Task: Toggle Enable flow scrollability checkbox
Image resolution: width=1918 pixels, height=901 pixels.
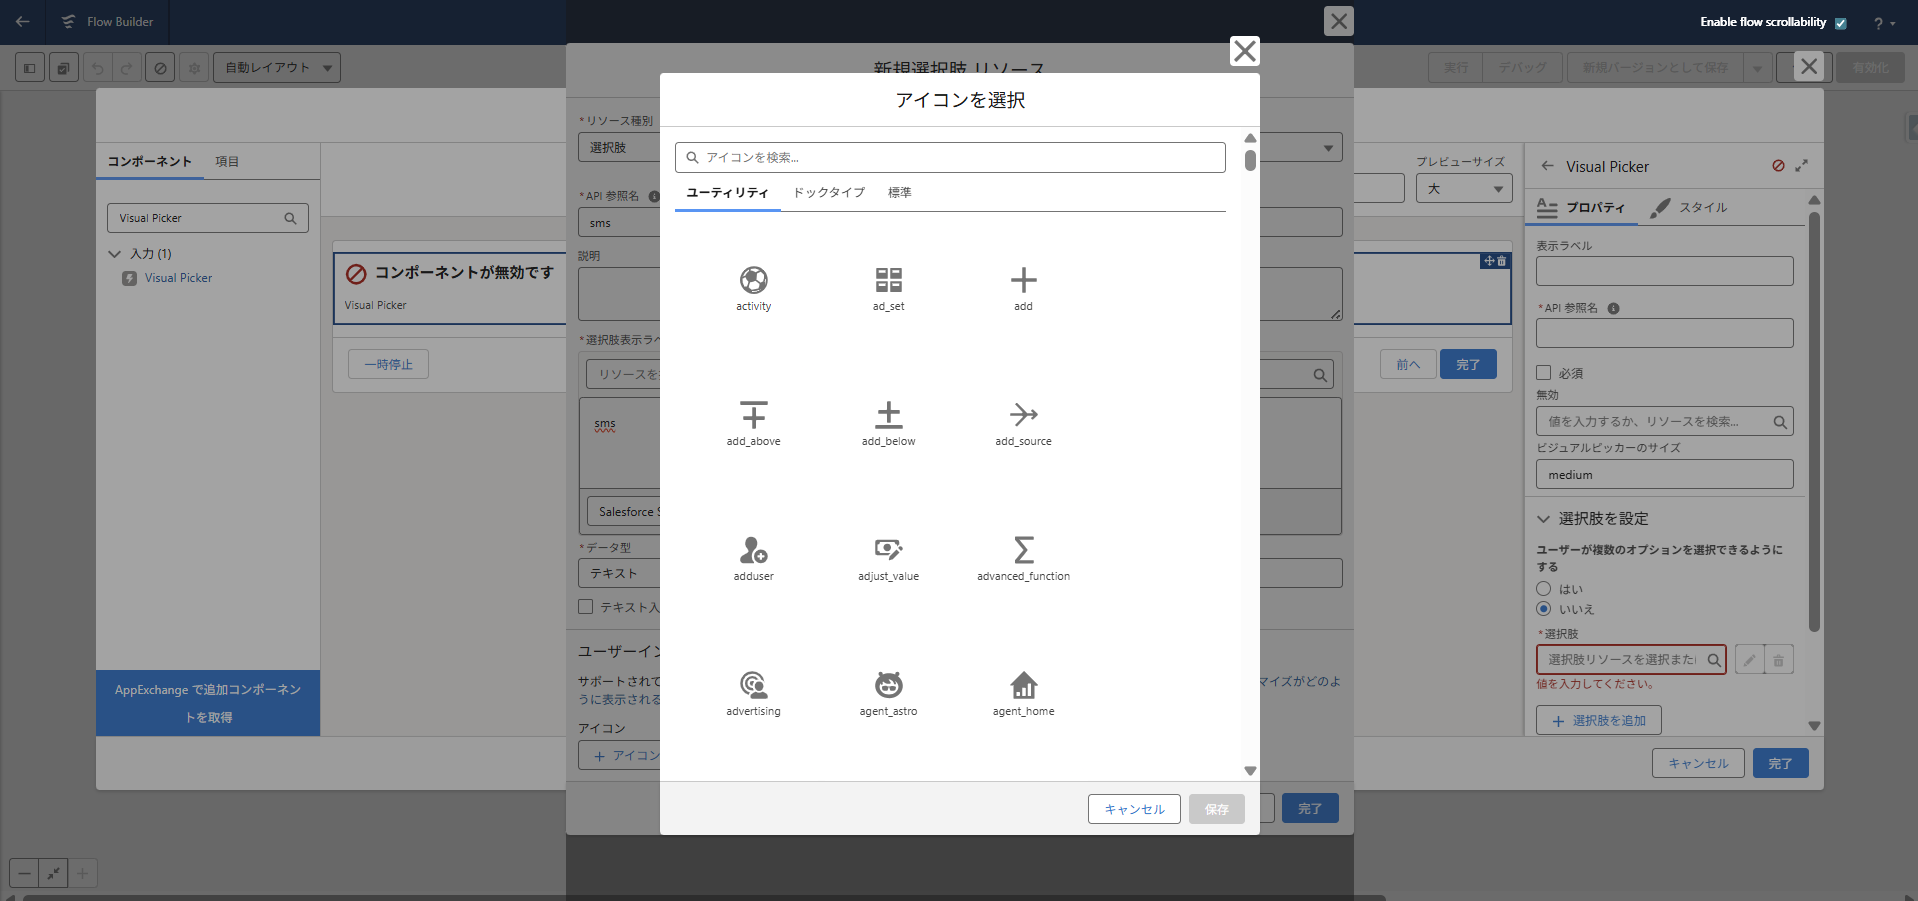Action: [1840, 23]
